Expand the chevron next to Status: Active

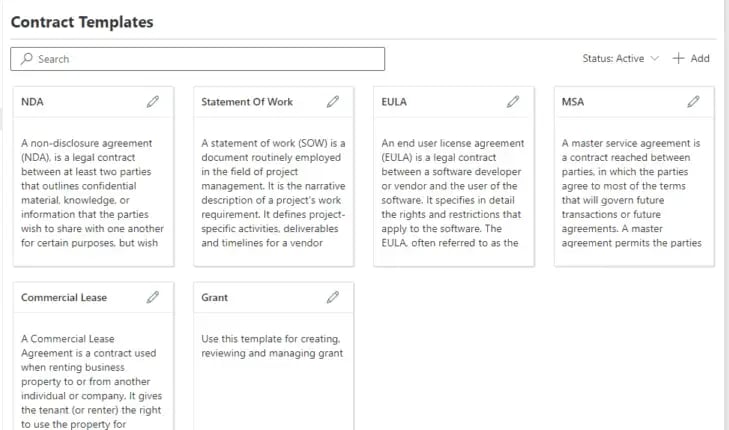coord(655,59)
